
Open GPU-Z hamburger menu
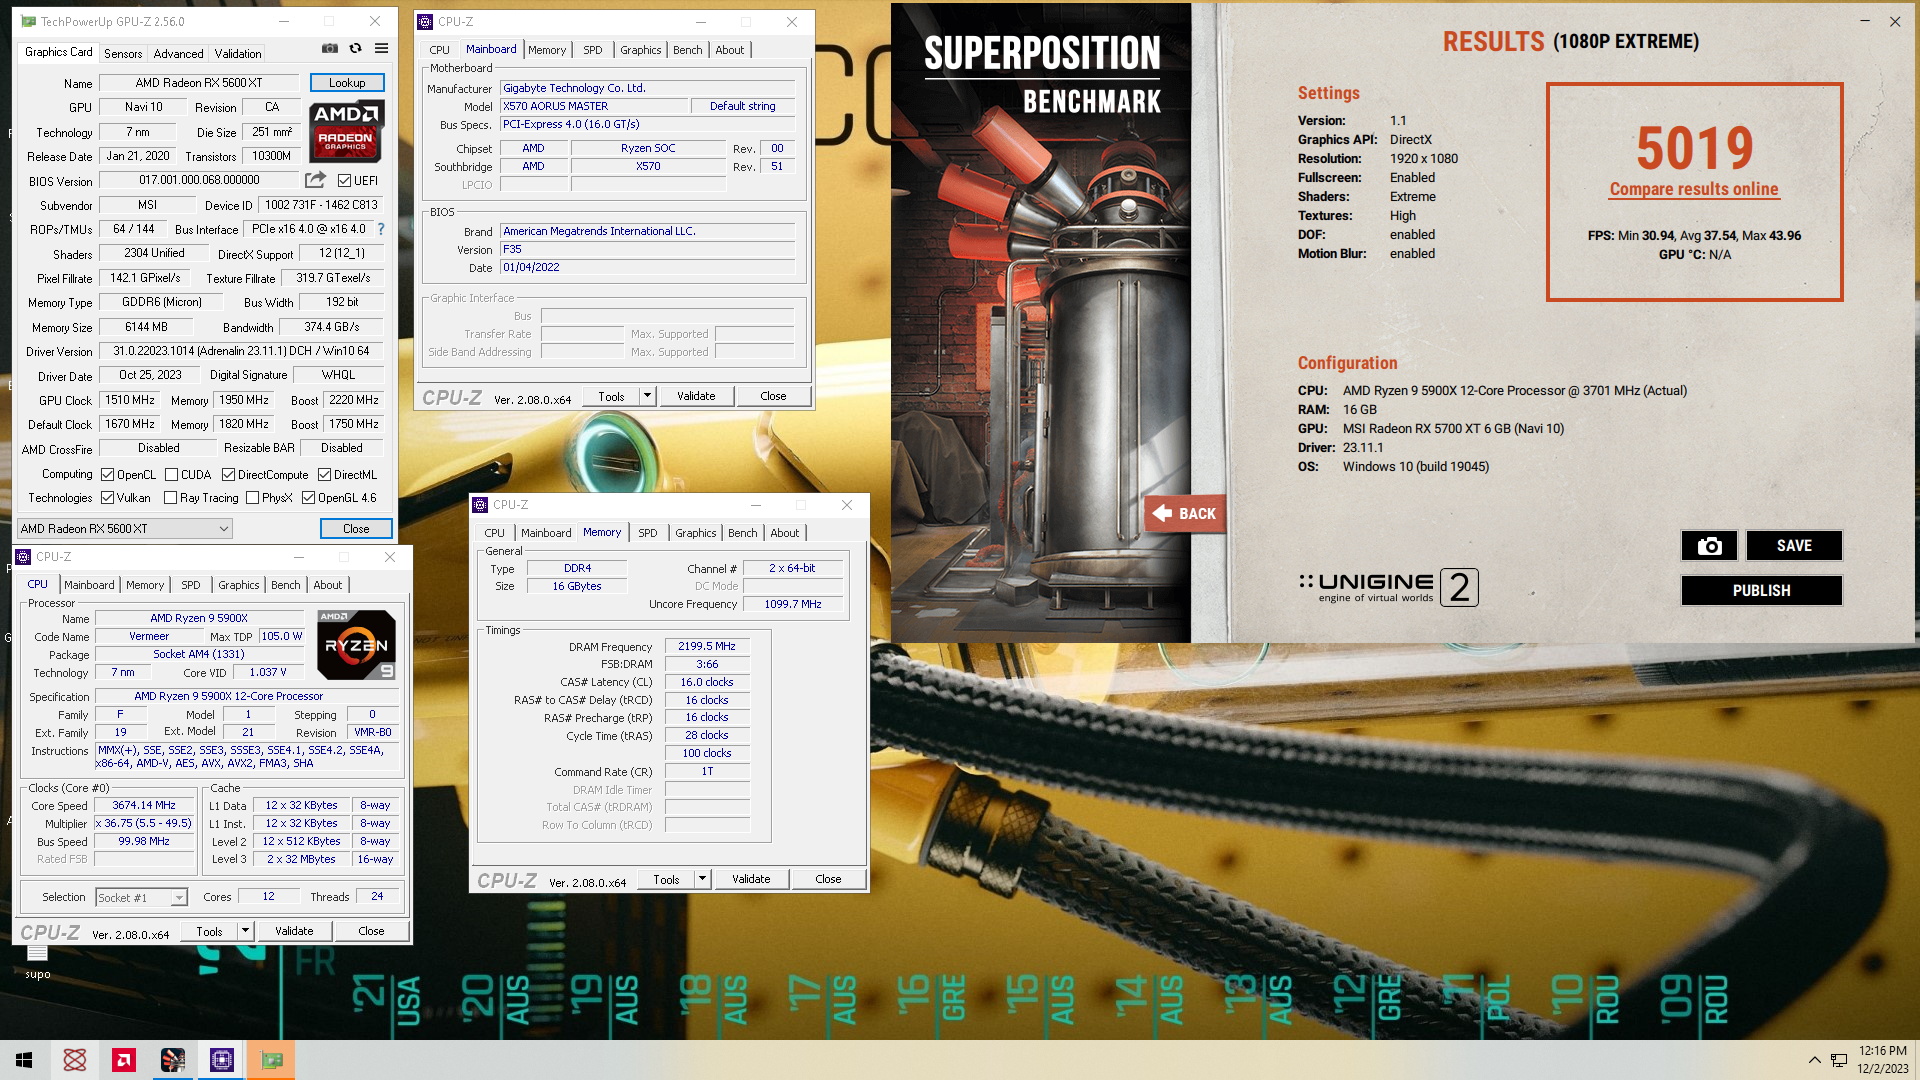[x=381, y=48]
